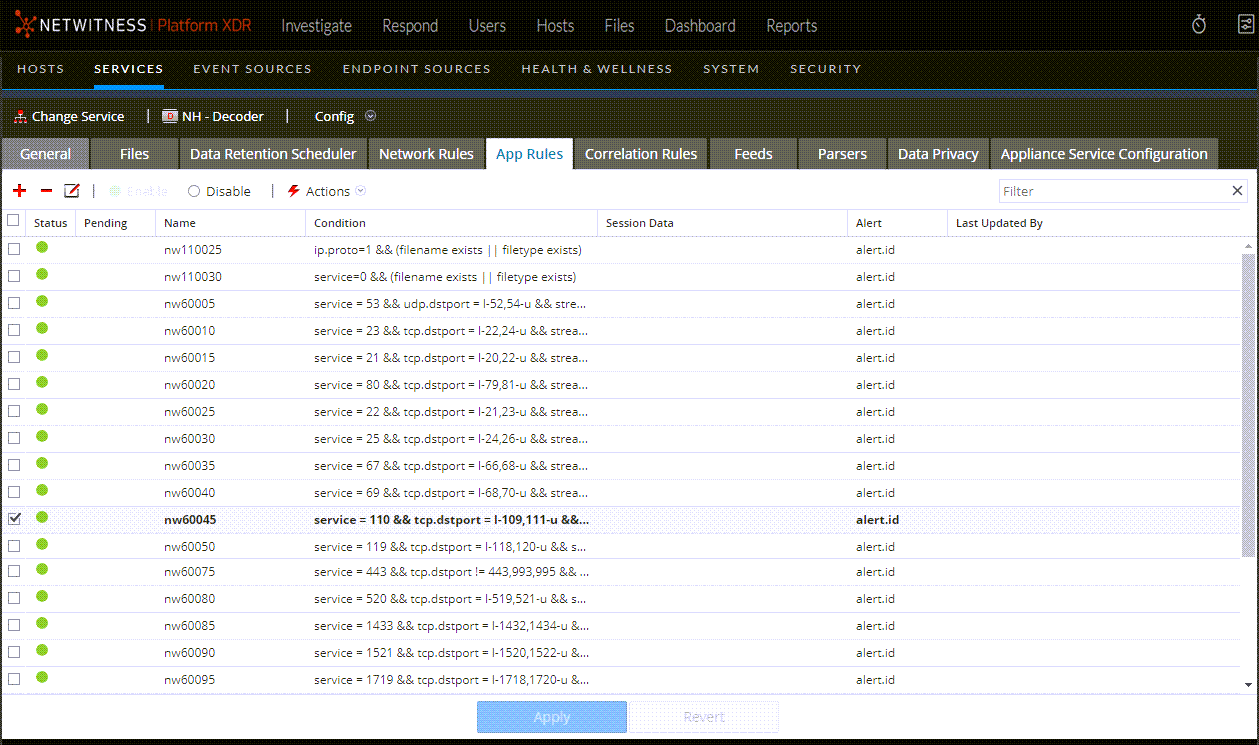This screenshot has width=1259, height=745.
Task: Click the edit pencil icon
Action: [x=71, y=190]
